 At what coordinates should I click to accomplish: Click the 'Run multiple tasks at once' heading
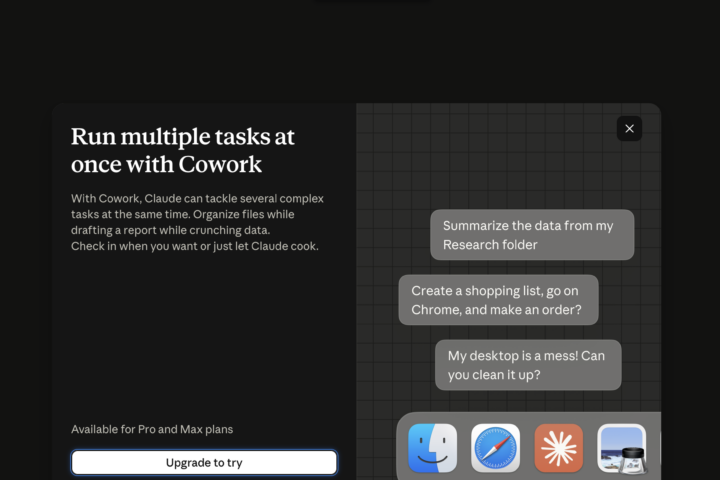[x=183, y=150]
